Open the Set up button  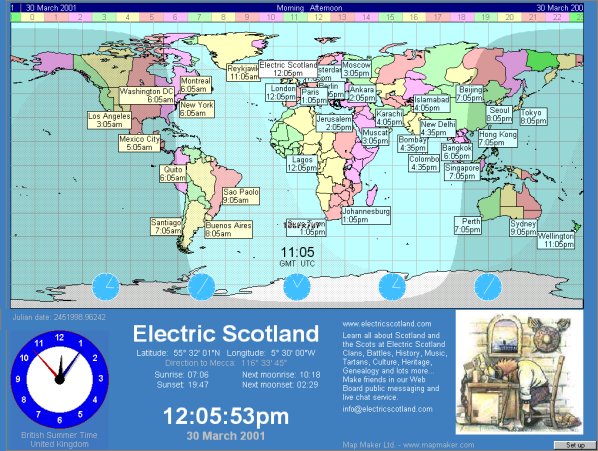tap(575, 445)
